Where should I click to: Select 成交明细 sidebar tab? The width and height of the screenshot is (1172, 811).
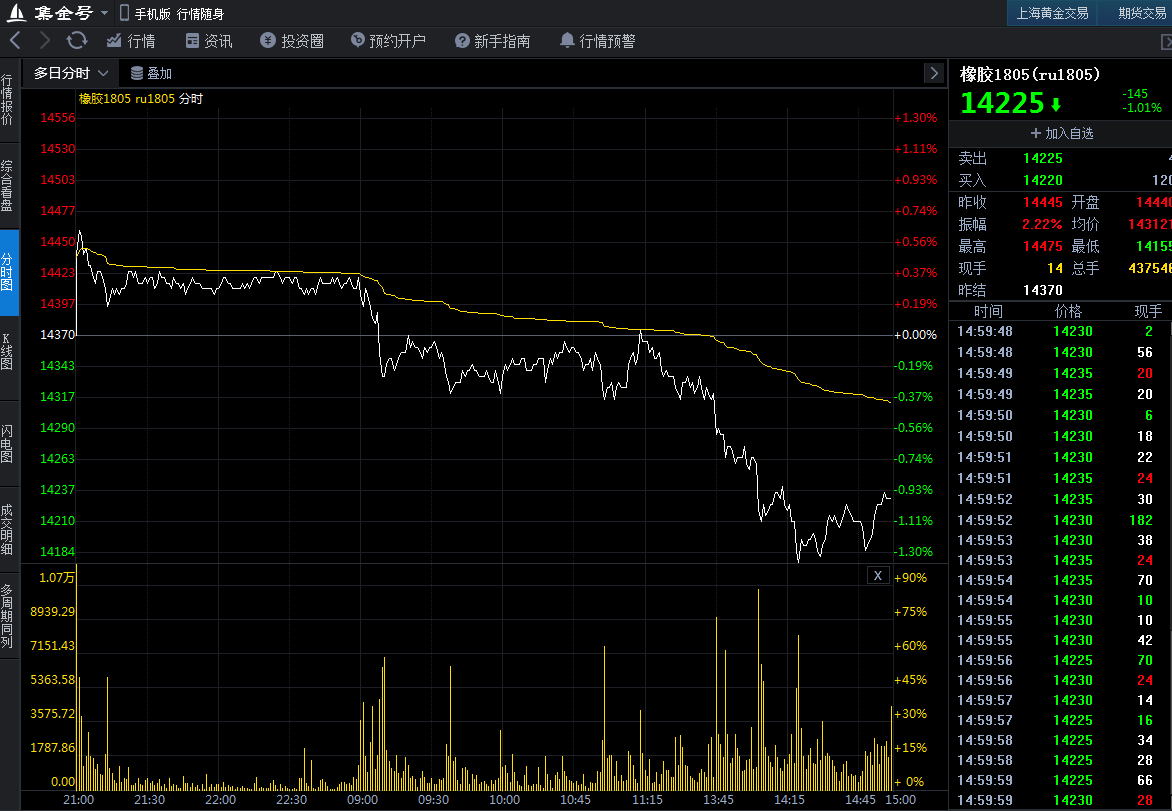[x=7, y=529]
